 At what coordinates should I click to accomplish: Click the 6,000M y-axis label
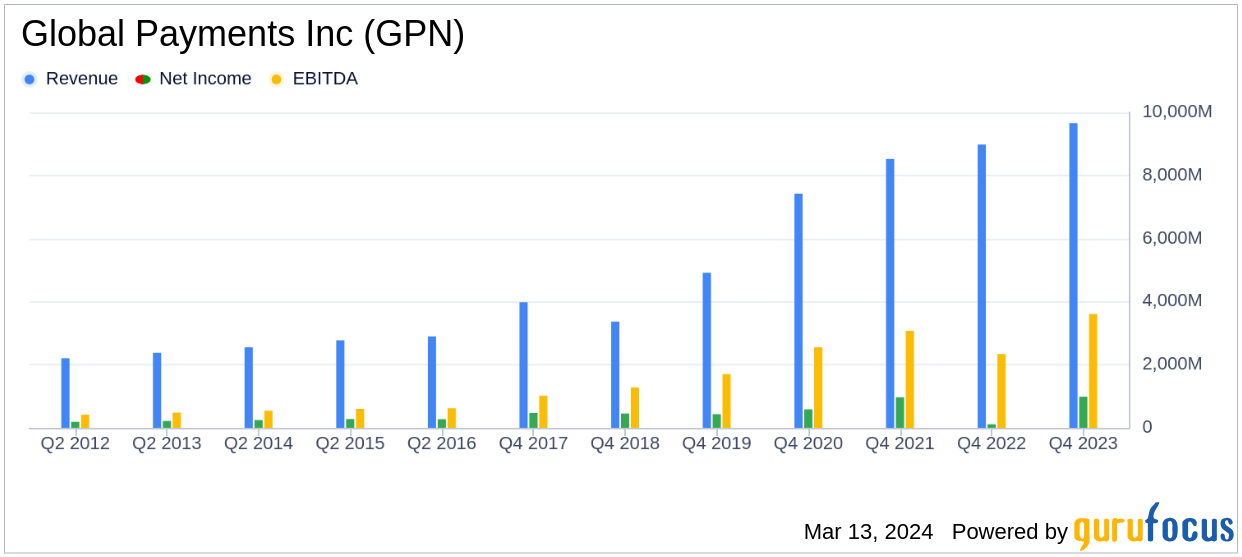pos(1172,238)
